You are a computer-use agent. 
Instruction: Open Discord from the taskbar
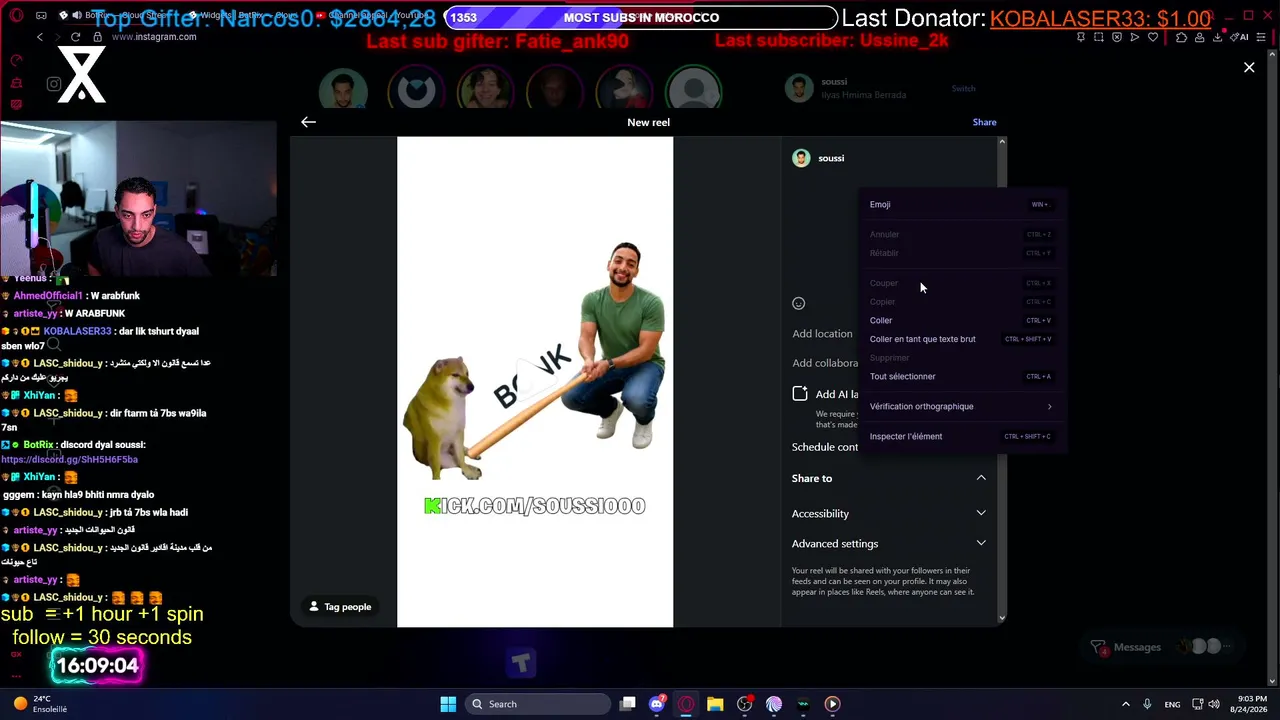point(656,704)
